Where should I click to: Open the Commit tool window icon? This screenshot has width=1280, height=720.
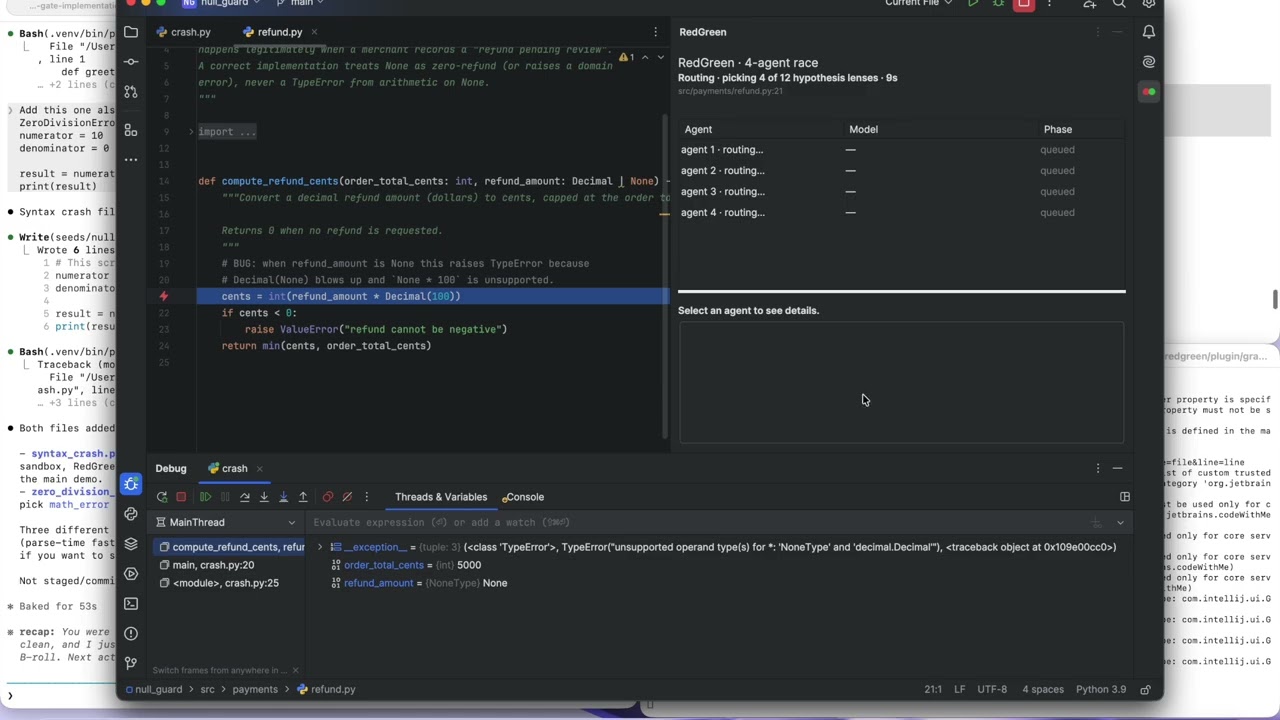pos(131,62)
